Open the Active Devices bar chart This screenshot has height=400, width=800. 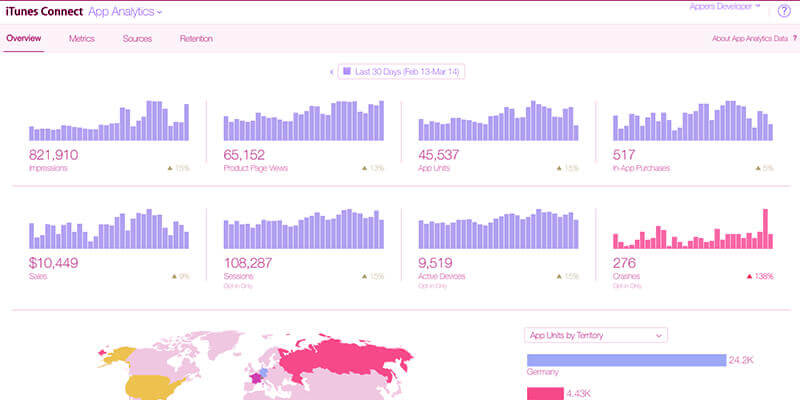tap(498, 229)
